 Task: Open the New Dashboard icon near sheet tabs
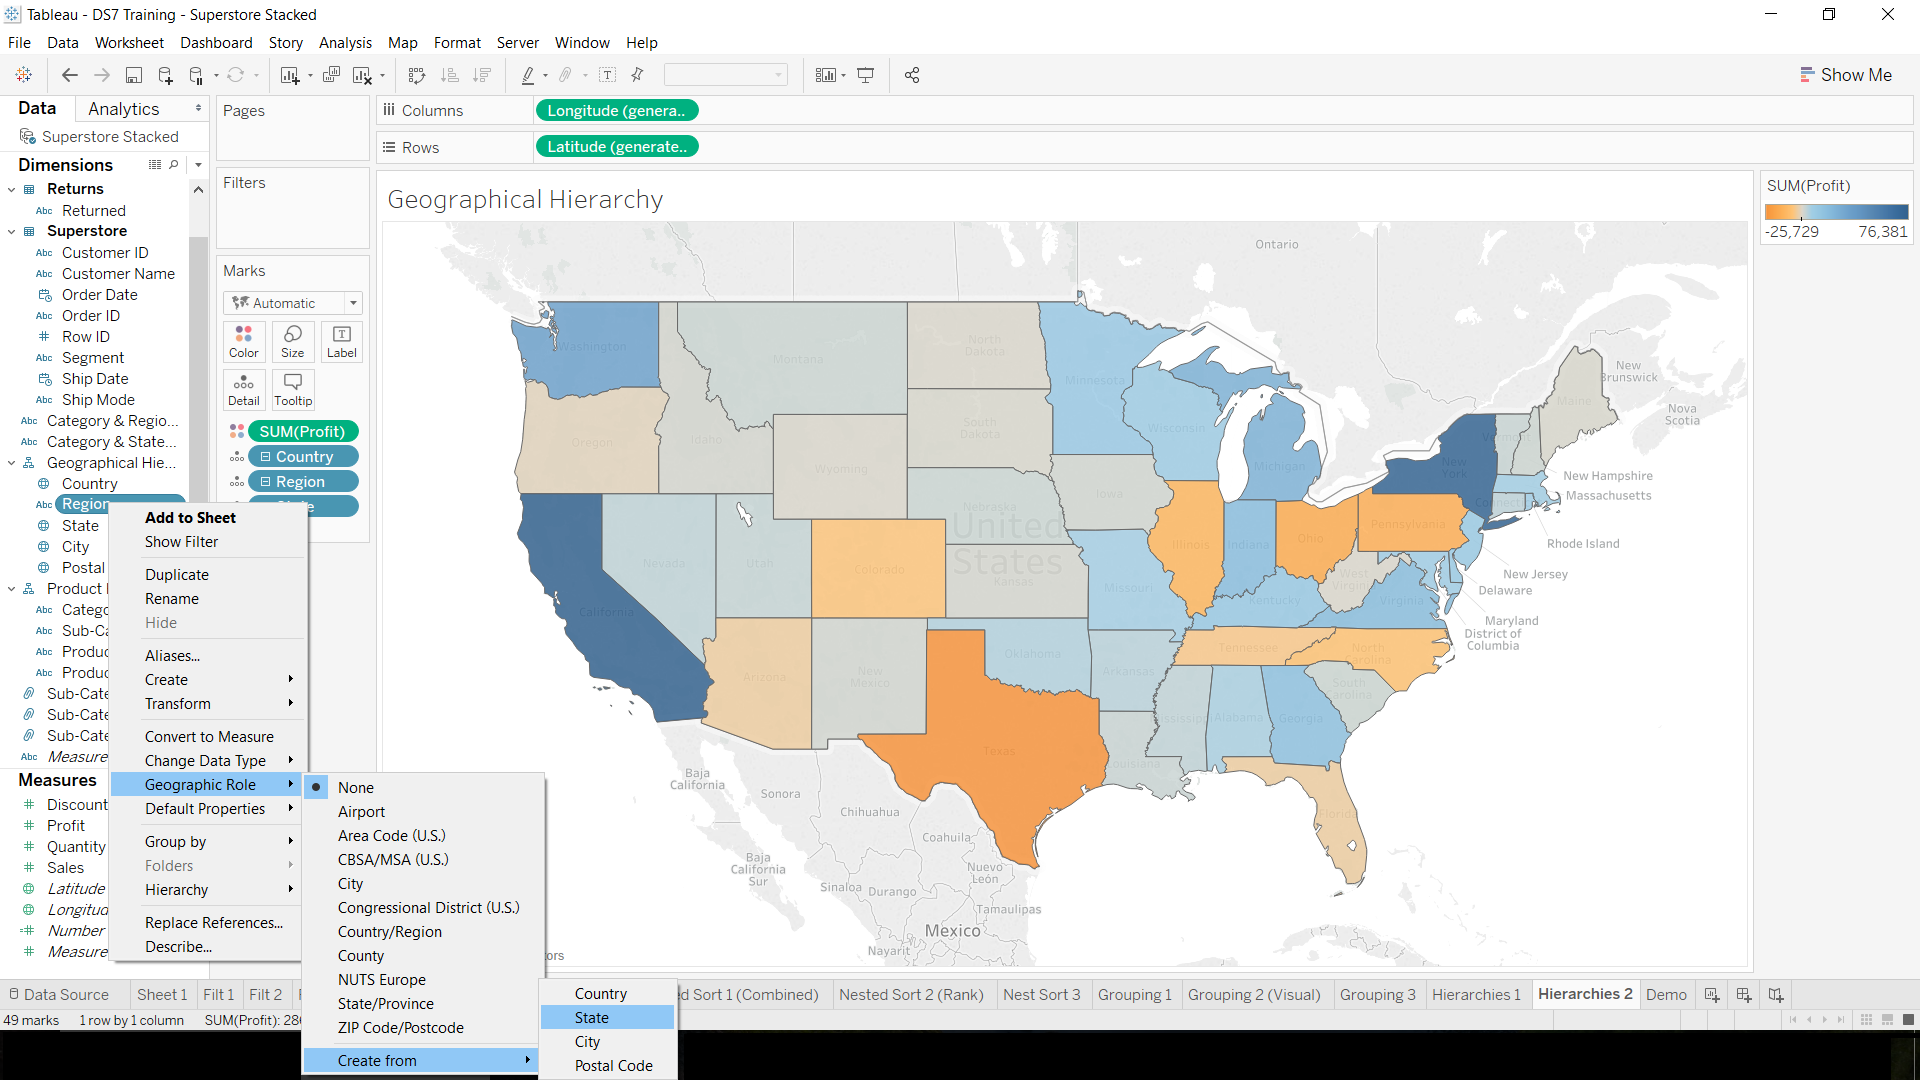pyautogui.click(x=1743, y=994)
